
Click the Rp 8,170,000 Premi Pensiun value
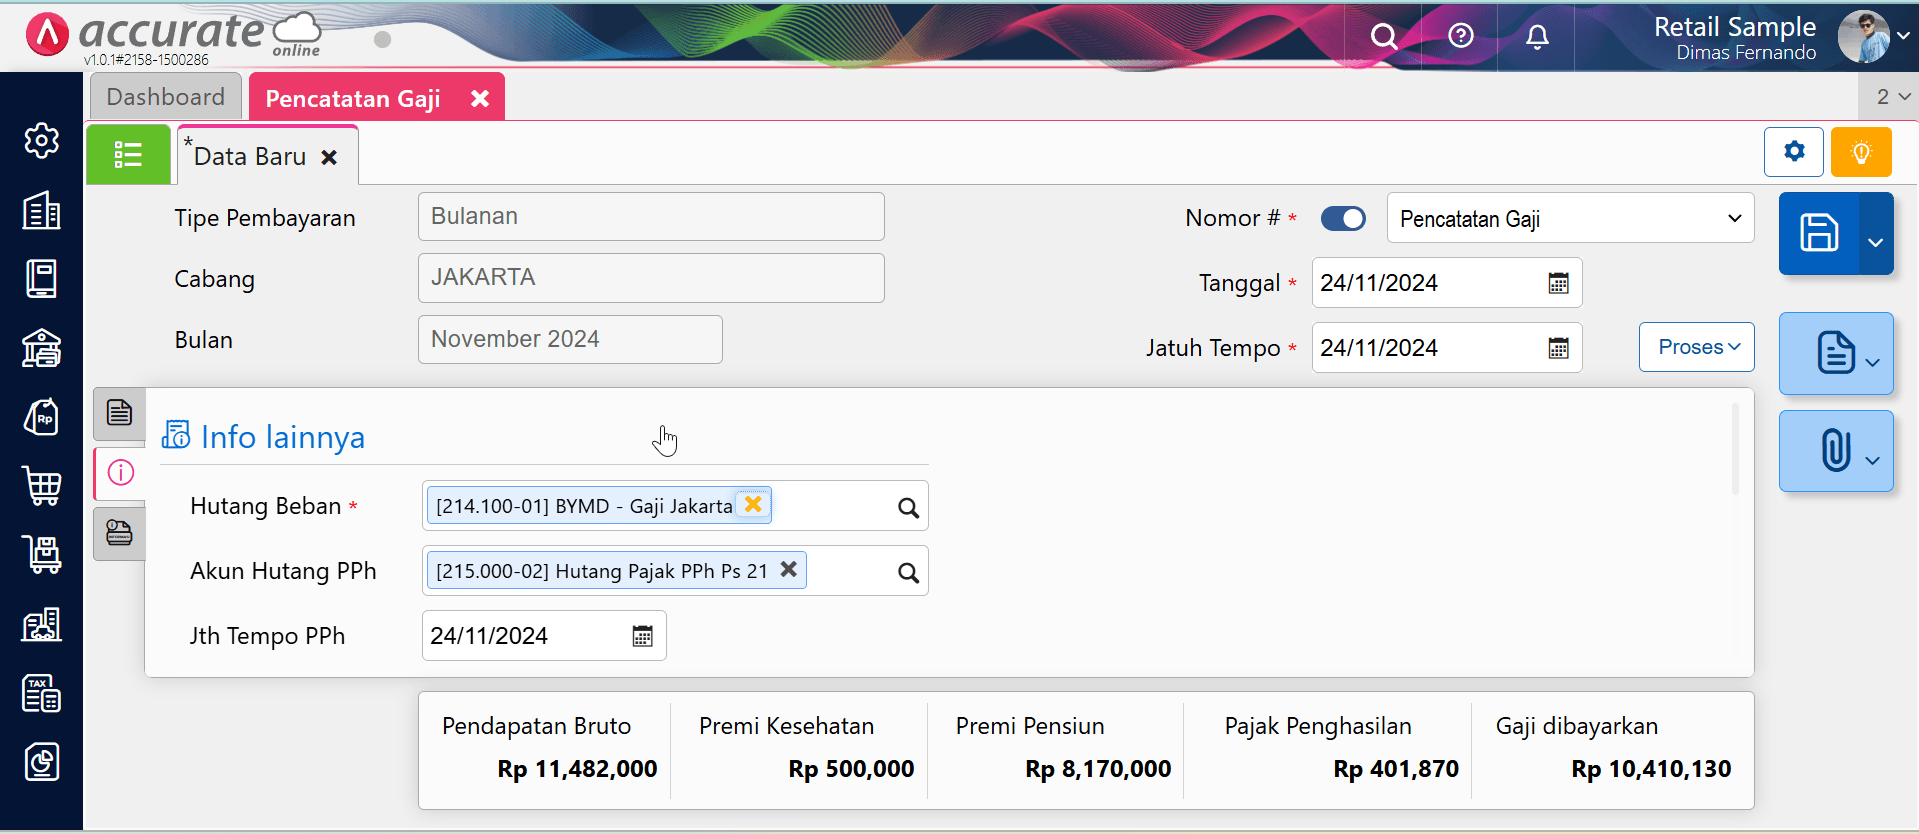pos(1098,769)
